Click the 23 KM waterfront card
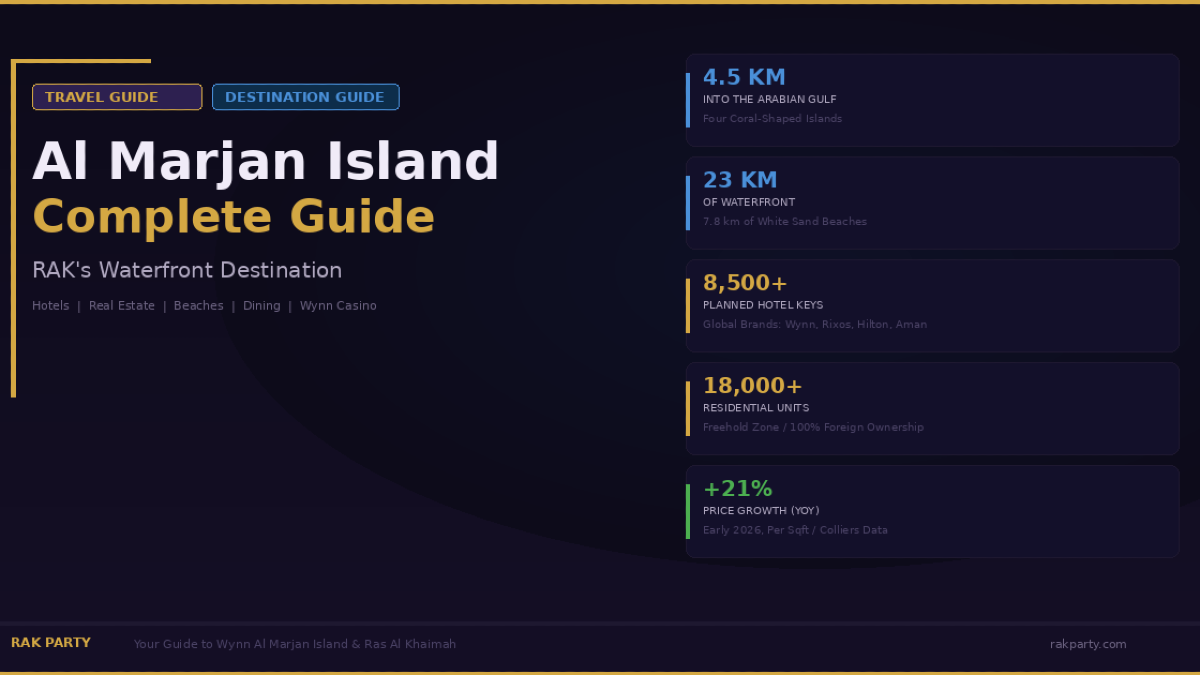The image size is (1200, 675). pos(932,202)
